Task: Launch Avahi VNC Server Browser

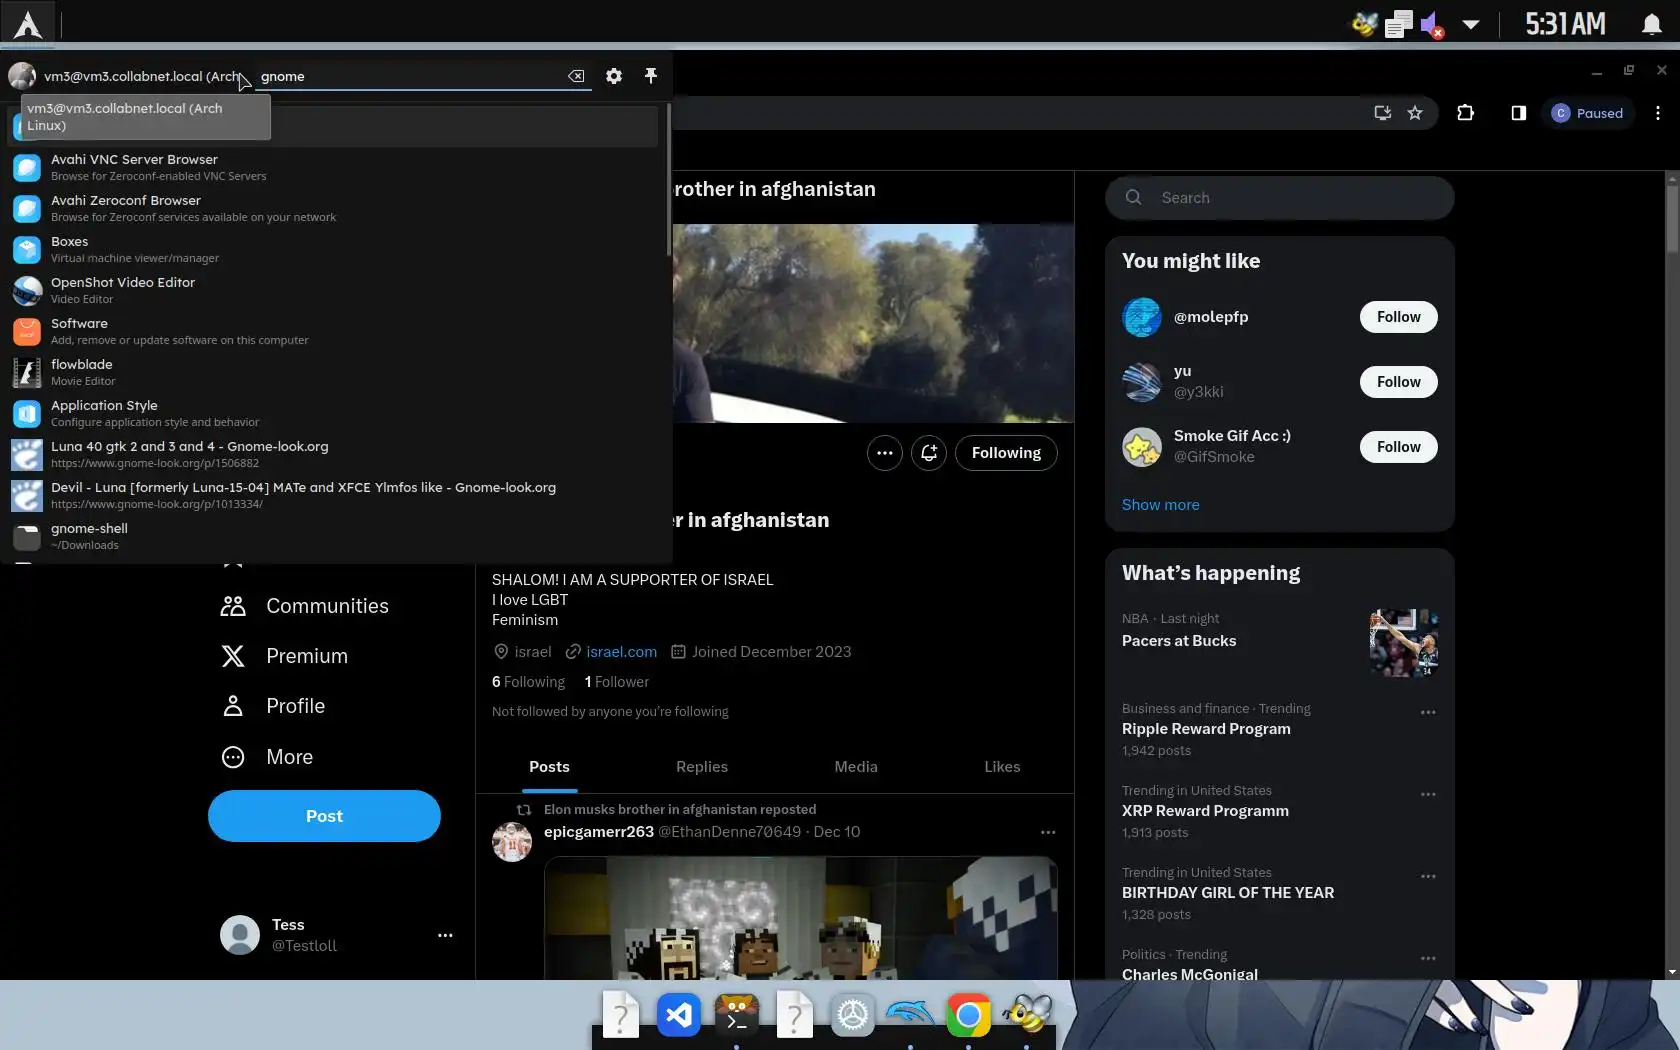Action: point(335,167)
